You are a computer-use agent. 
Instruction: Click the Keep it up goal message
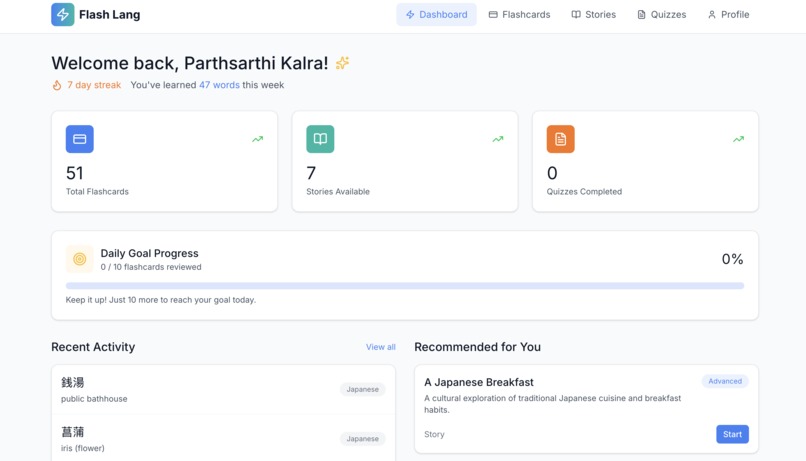[x=160, y=300]
